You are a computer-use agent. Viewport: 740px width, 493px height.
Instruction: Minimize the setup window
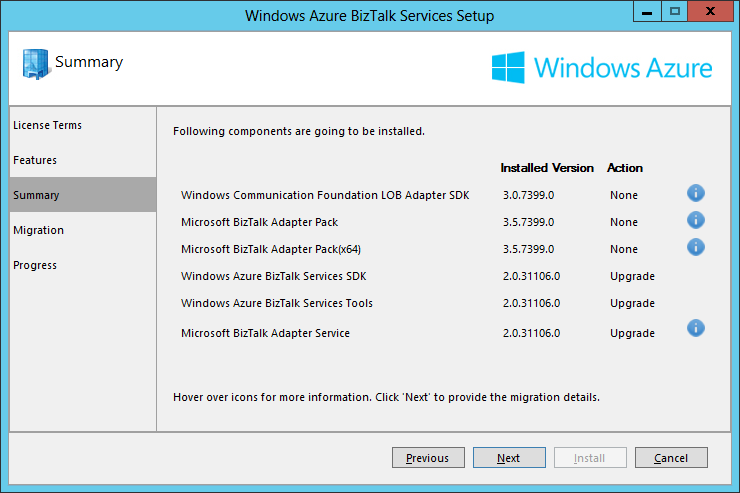pos(647,11)
